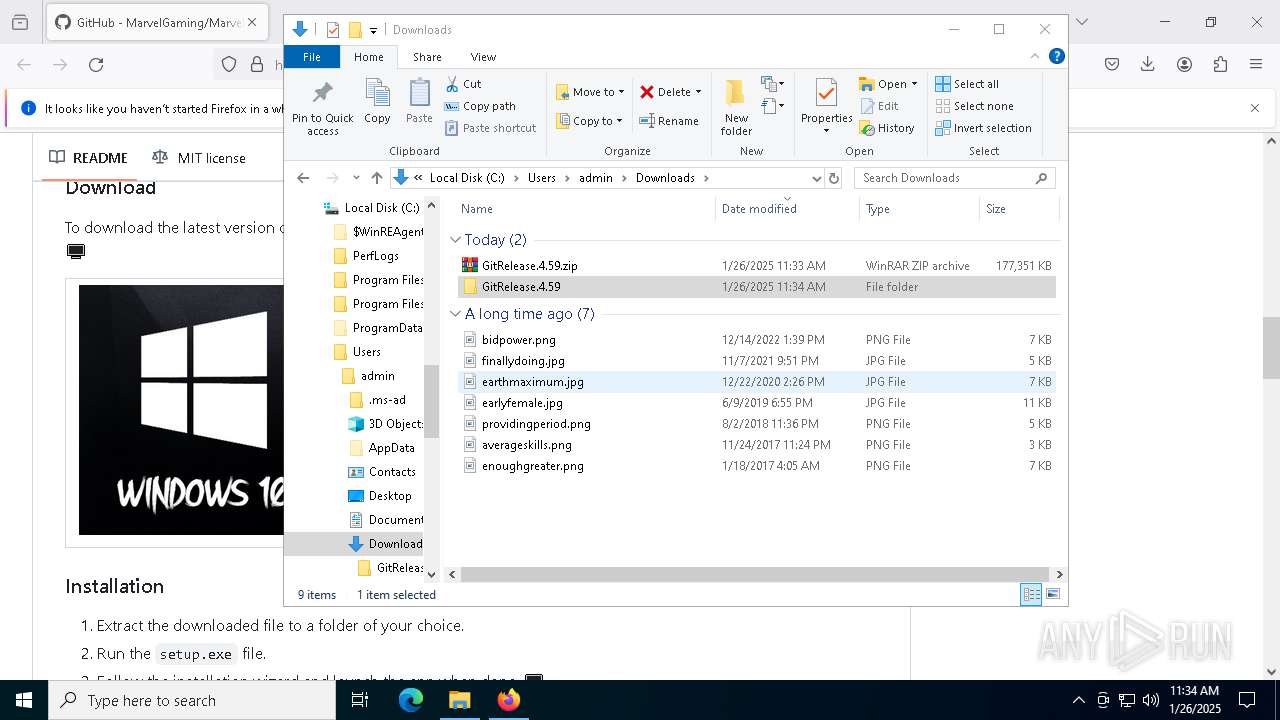Click Users in address breadcrumb
The height and width of the screenshot is (720, 1280).
click(x=541, y=178)
